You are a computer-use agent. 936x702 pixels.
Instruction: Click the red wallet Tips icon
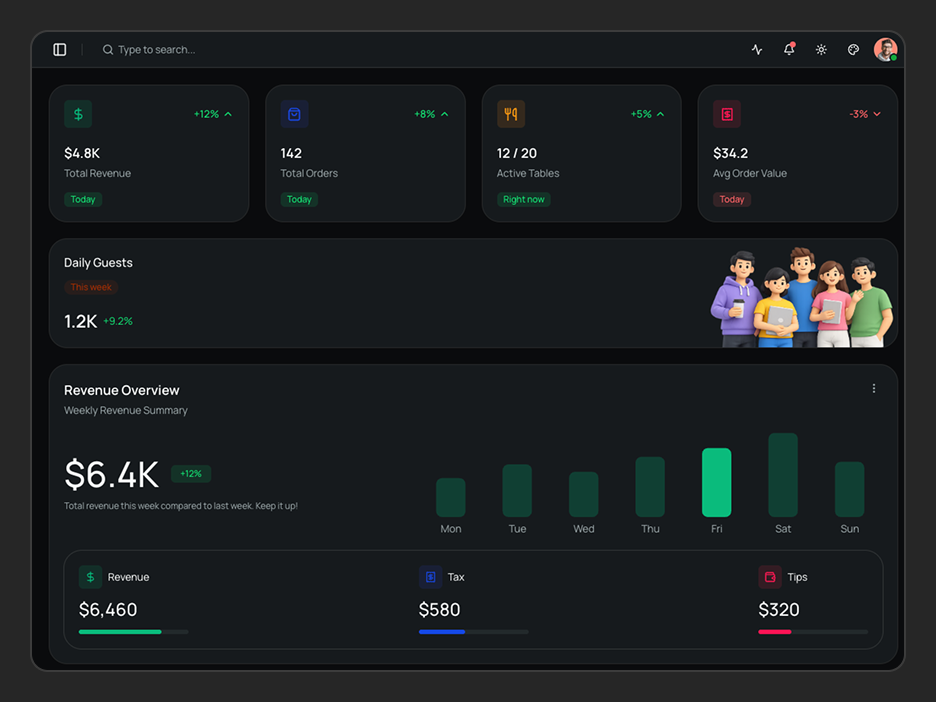(770, 577)
